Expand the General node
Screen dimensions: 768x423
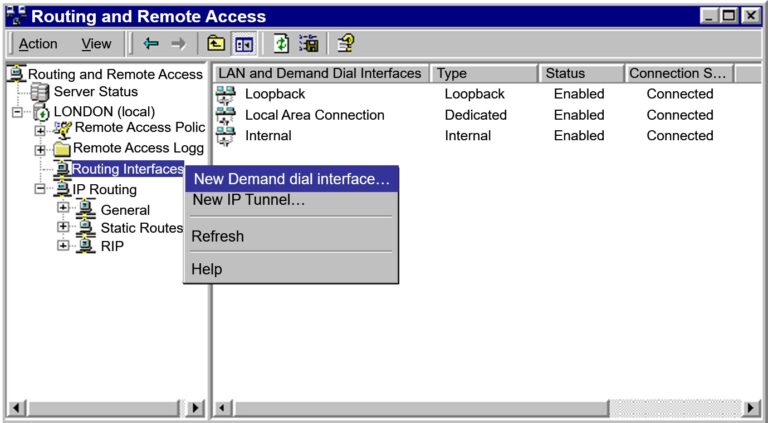pyautogui.click(x=63, y=208)
